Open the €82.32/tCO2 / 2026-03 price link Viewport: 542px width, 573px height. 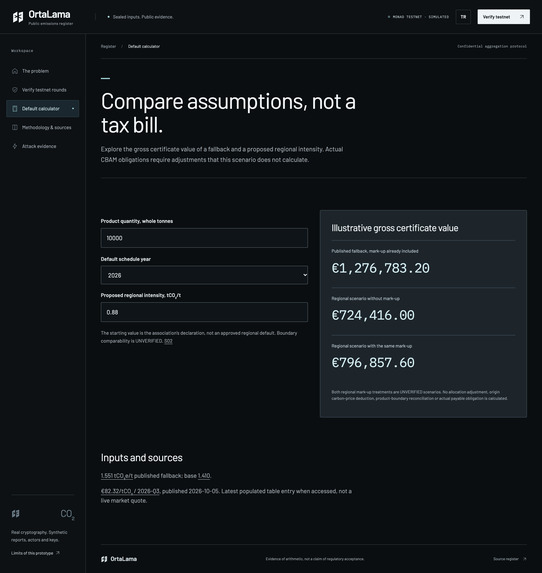click(130, 491)
